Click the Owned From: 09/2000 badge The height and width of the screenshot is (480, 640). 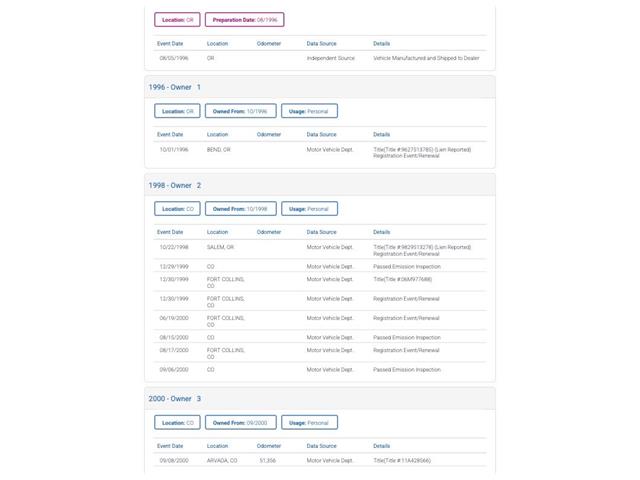240,422
